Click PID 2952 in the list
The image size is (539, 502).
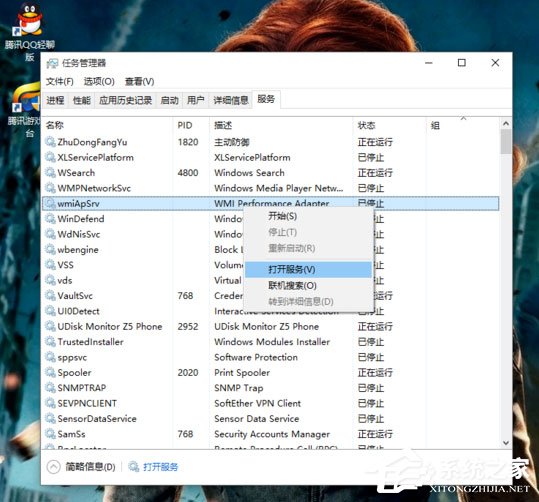click(188, 326)
